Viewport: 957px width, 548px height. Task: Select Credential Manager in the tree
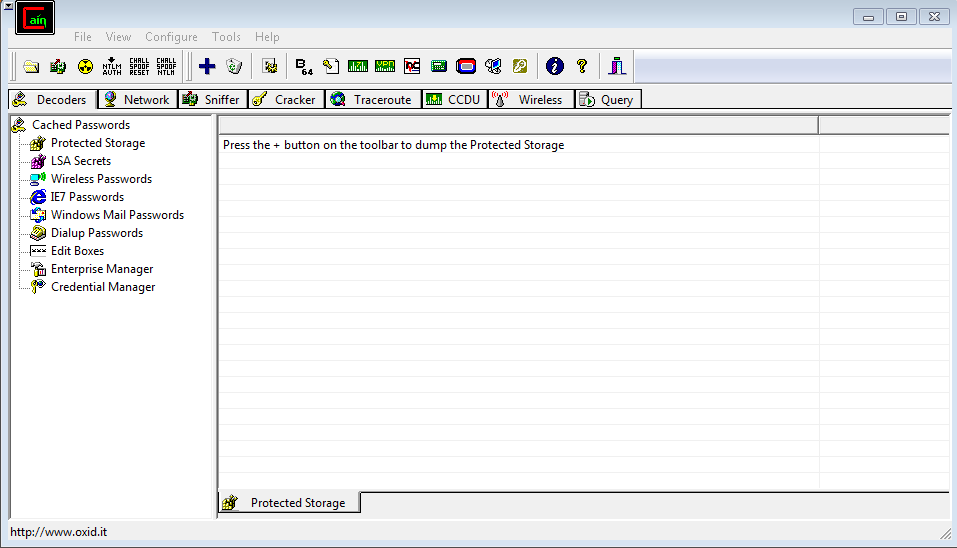click(x=103, y=287)
